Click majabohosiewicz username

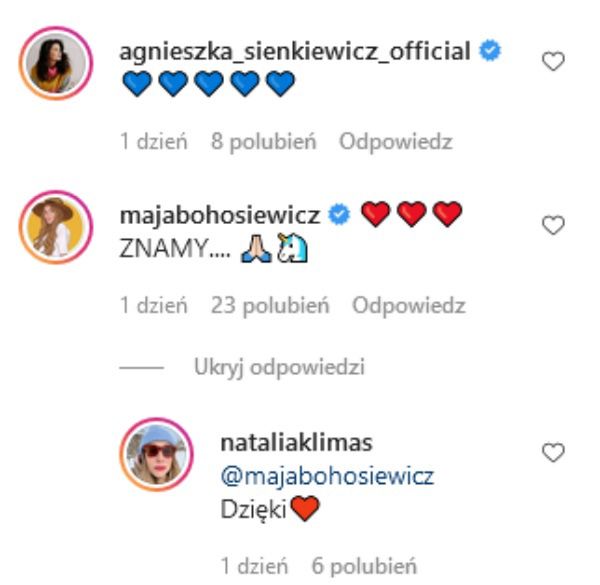pyautogui.click(x=219, y=215)
